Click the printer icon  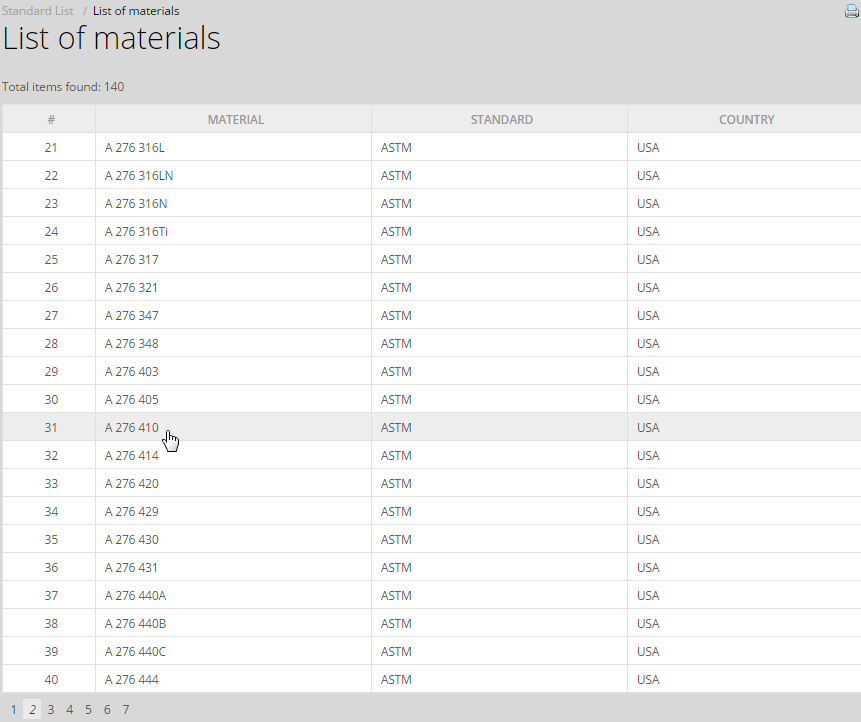[x=852, y=10]
